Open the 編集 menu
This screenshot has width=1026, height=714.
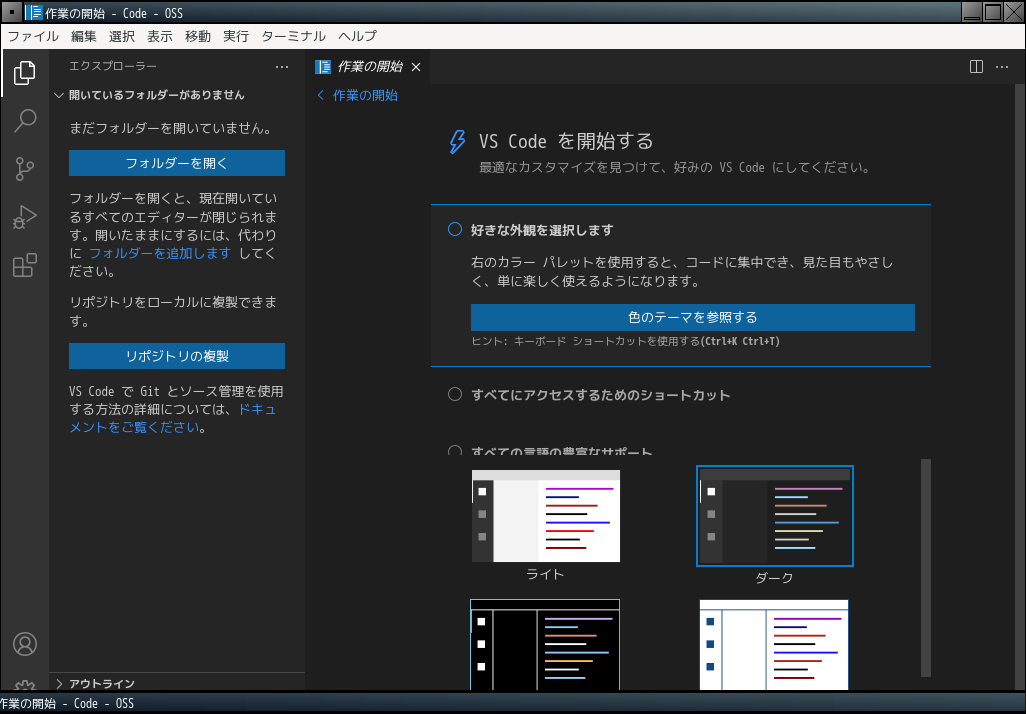point(83,36)
